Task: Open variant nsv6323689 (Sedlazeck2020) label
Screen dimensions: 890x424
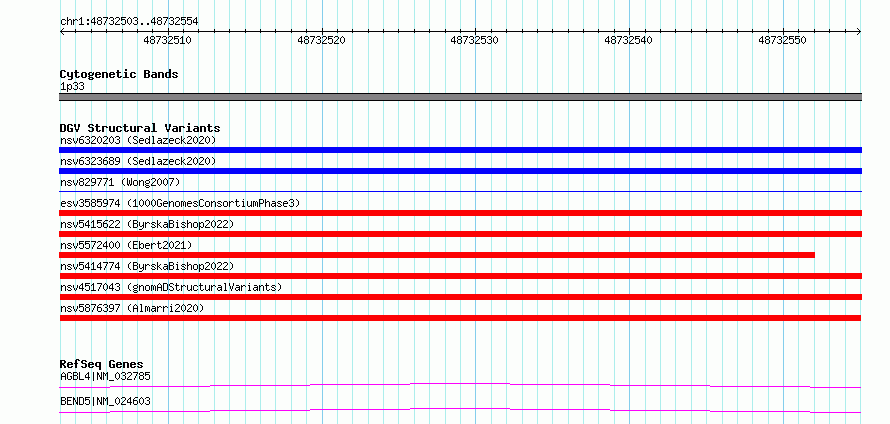Action: (138, 161)
